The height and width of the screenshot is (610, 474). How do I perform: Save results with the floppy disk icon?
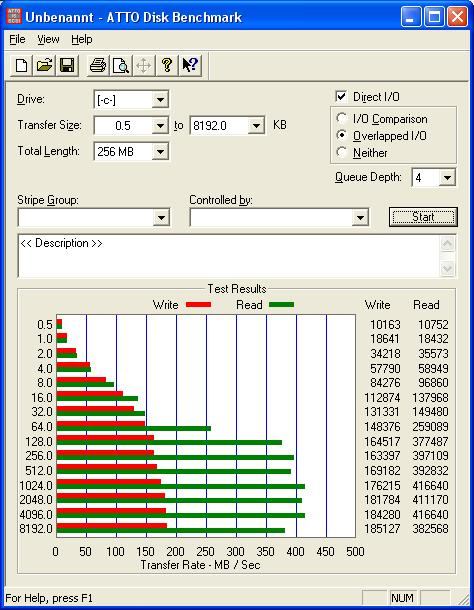[67, 65]
